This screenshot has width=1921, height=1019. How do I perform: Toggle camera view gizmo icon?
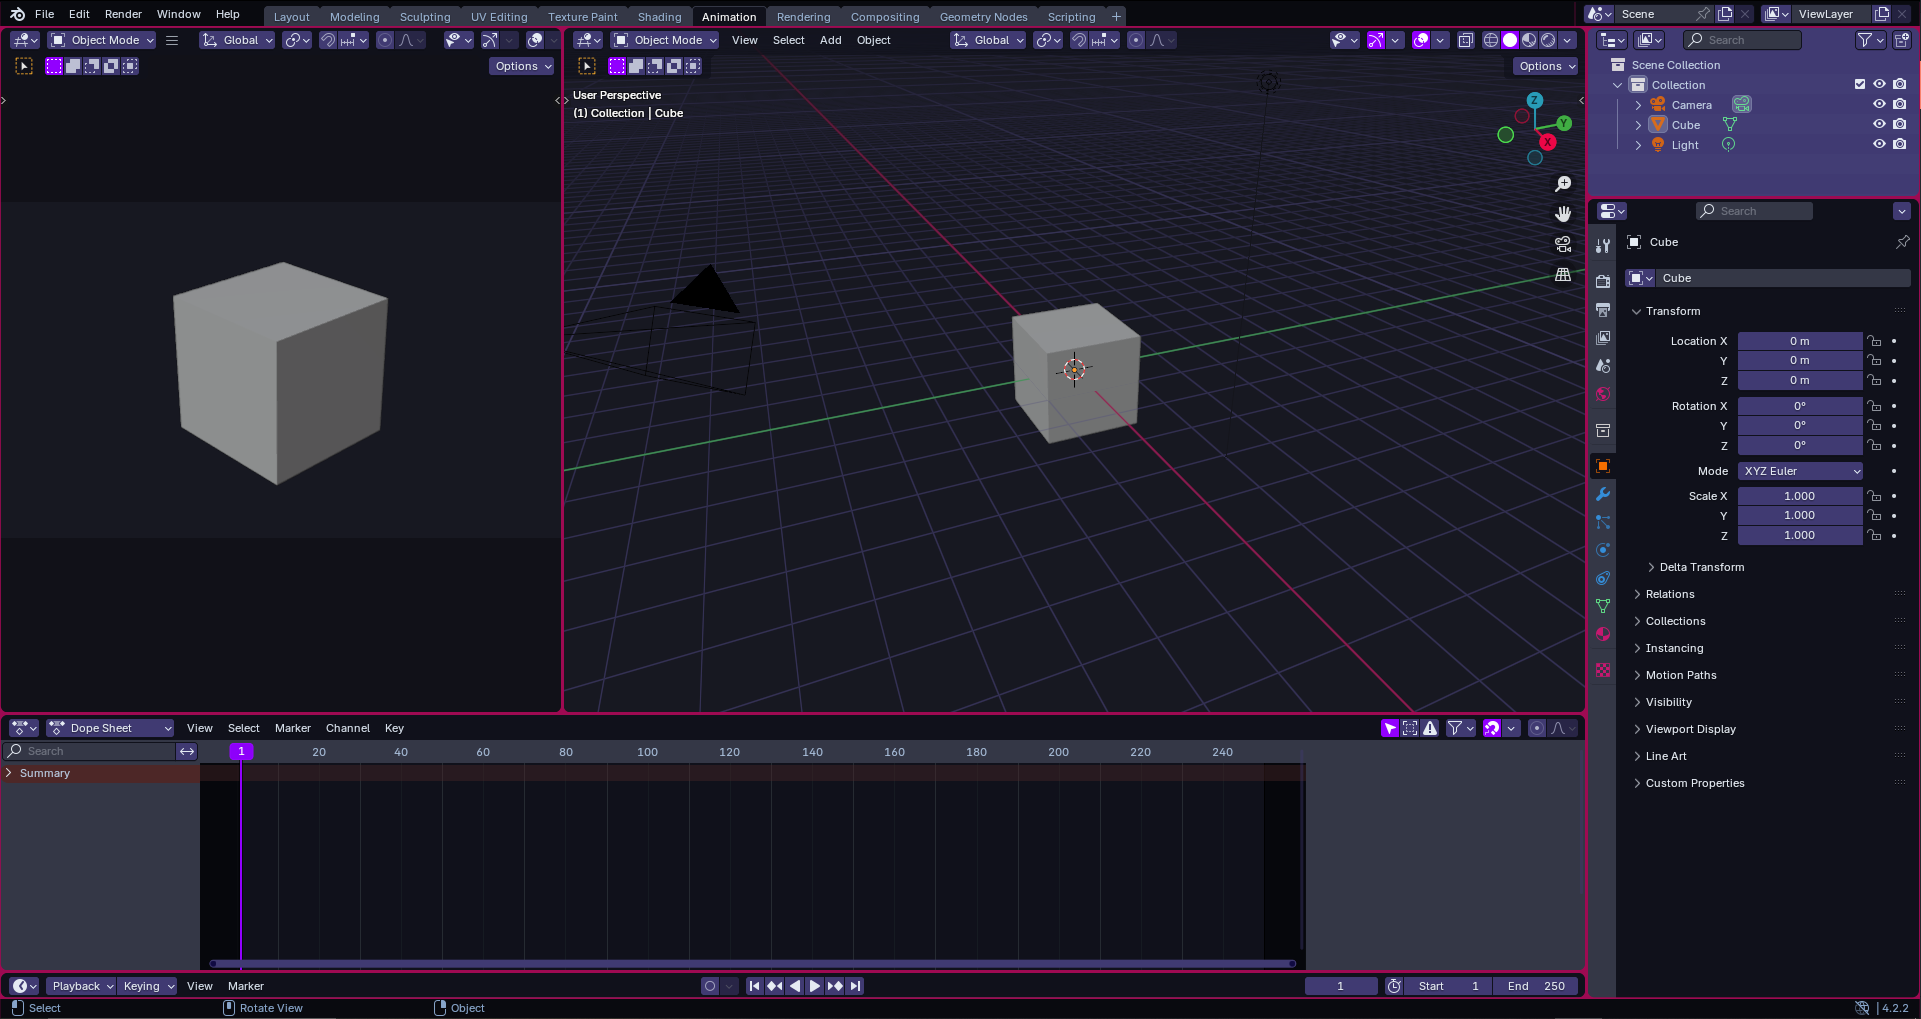[1563, 244]
